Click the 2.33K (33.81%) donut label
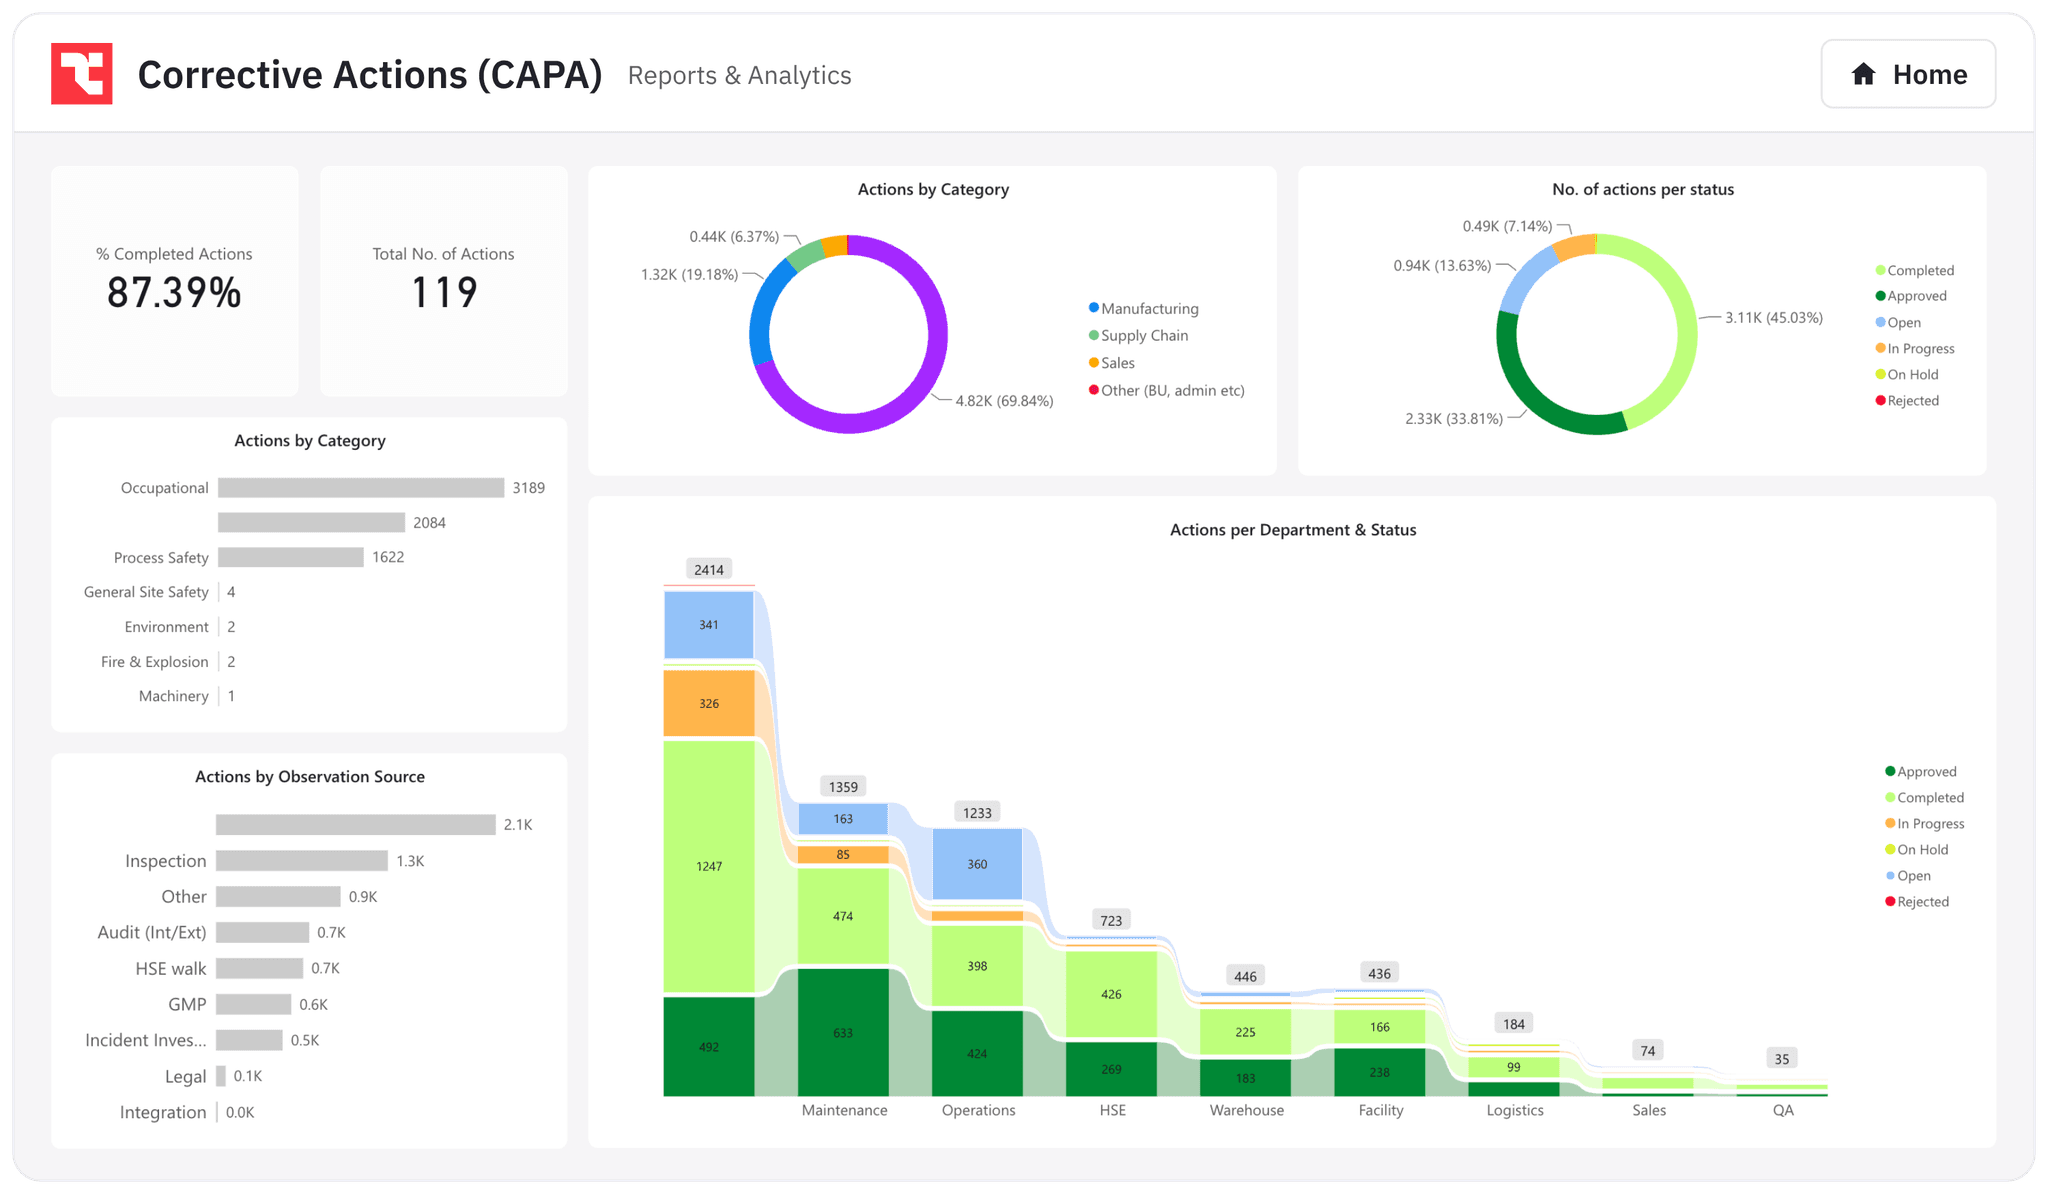Image resolution: width=2048 pixels, height=1196 pixels. coord(1454,419)
